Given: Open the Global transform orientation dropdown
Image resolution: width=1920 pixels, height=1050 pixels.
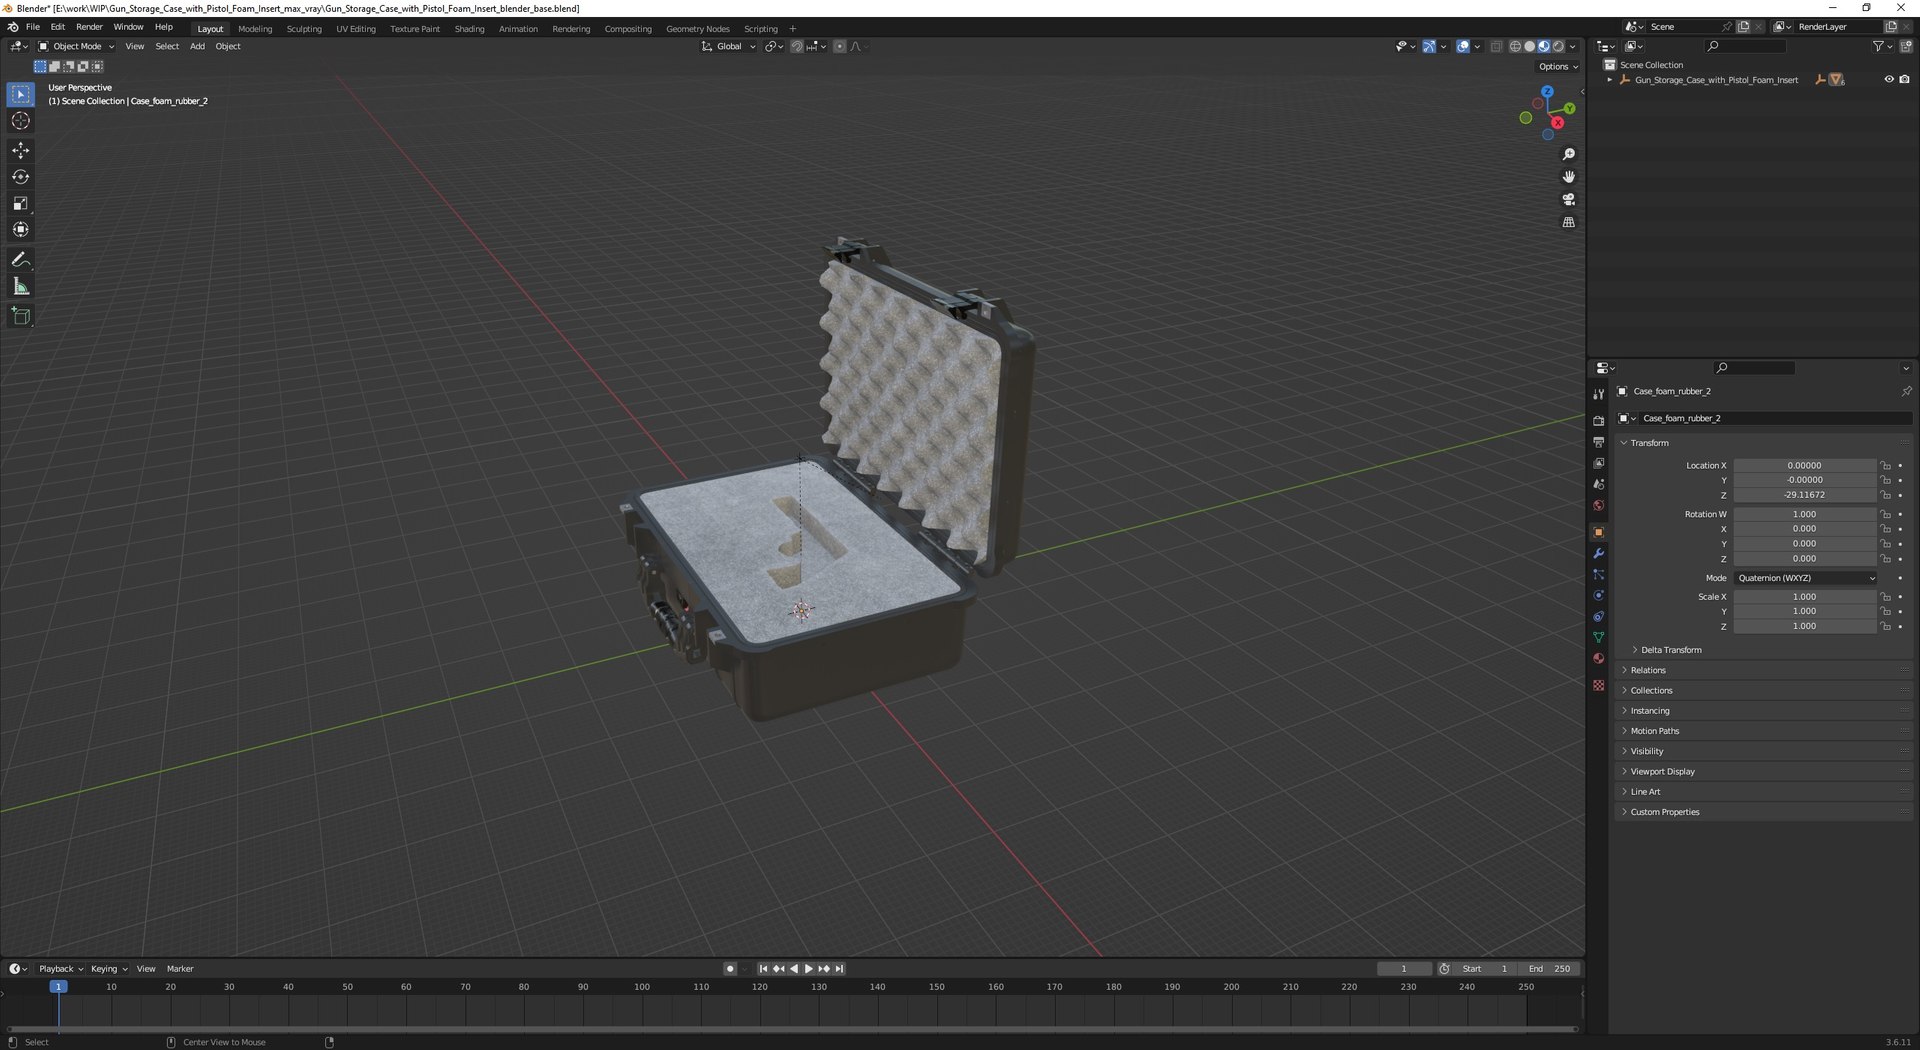Looking at the screenshot, I should tap(728, 47).
